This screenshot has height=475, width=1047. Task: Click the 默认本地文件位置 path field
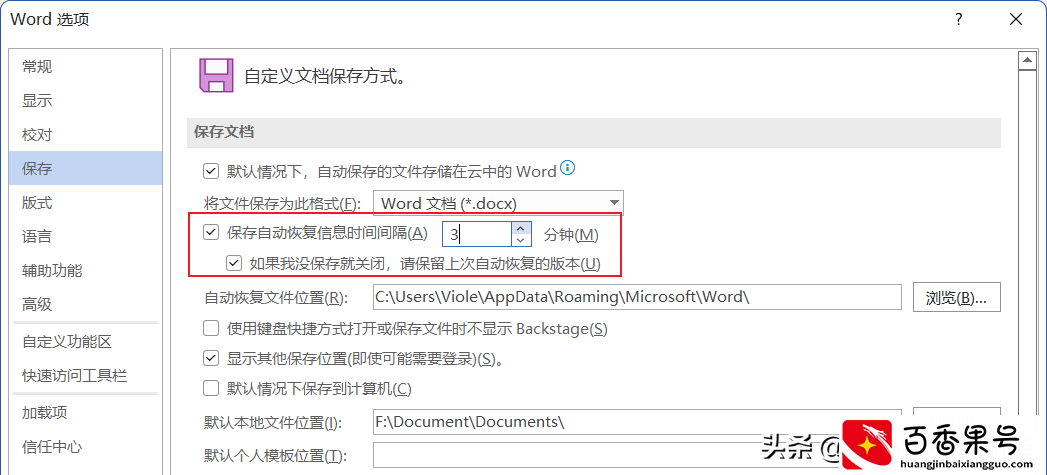pos(637,422)
